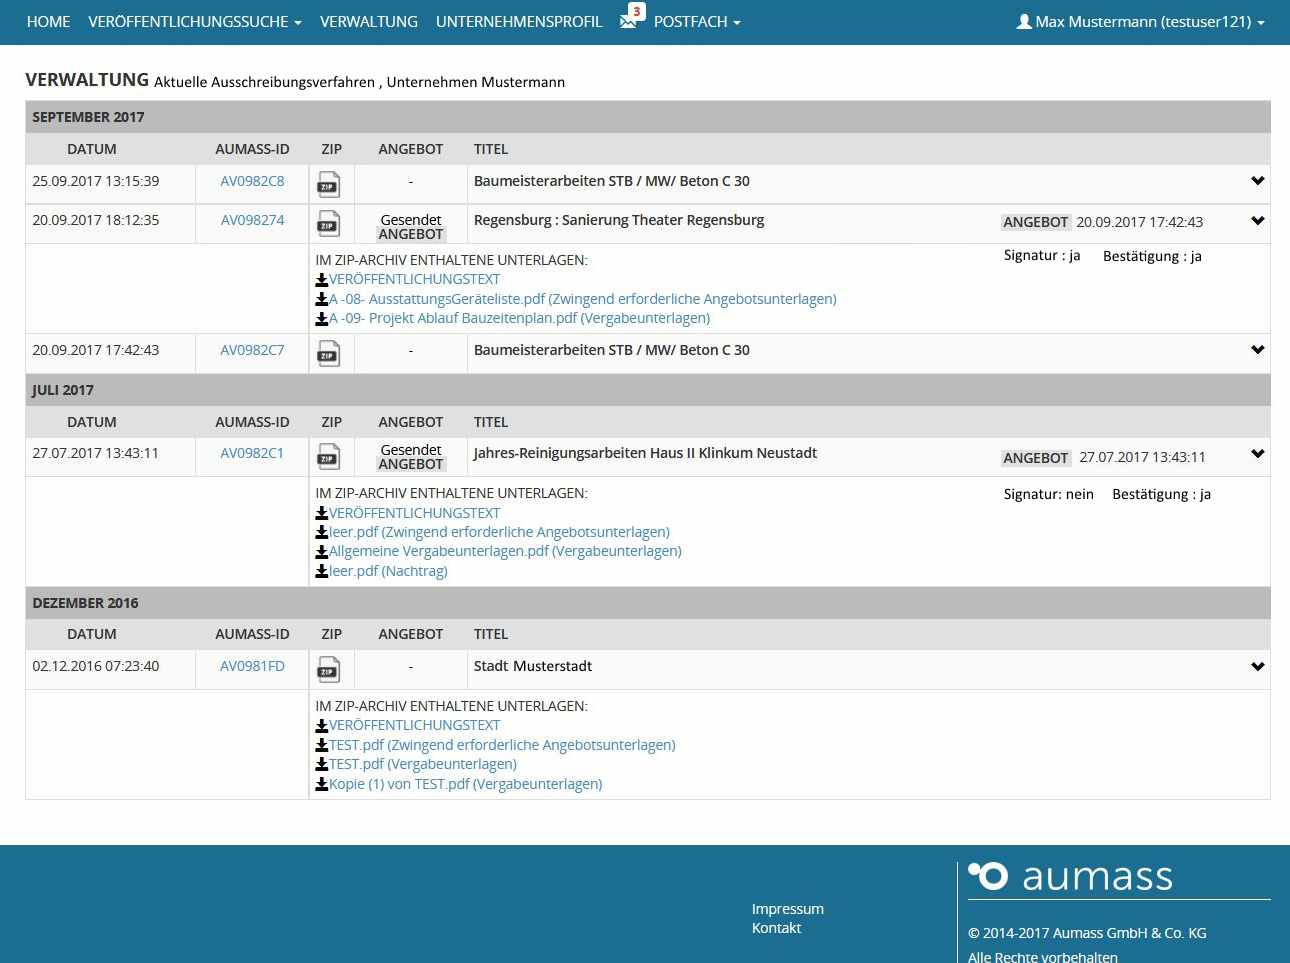This screenshot has width=1290, height=963.
Task: Open Veröffentlichungstext link under Stadt Musterstadt
Action: pyautogui.click(x=414, y=725)
